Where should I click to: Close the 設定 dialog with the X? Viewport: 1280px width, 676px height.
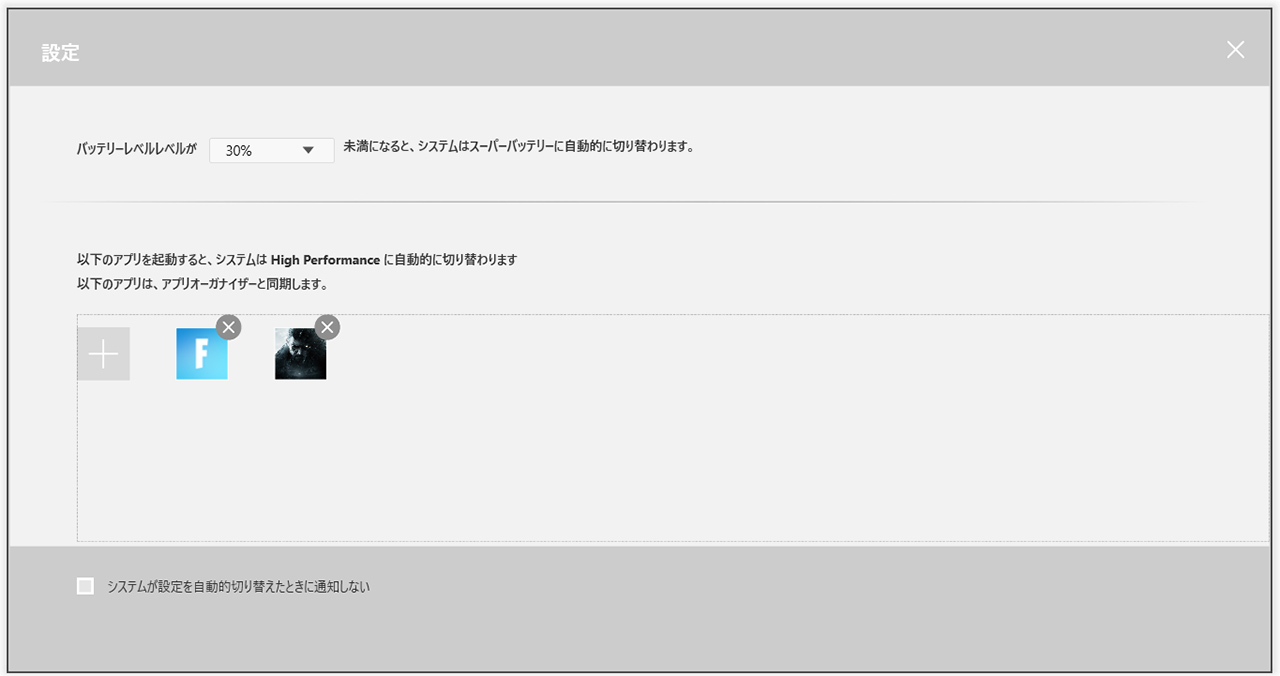[x=1236, y=50]
